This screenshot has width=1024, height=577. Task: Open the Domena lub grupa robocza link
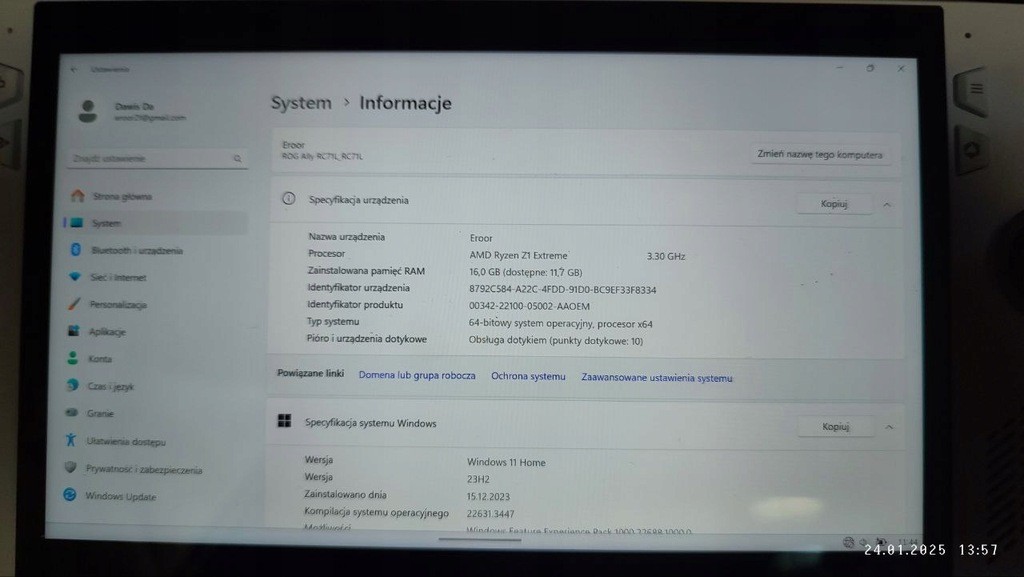[417, 376]
